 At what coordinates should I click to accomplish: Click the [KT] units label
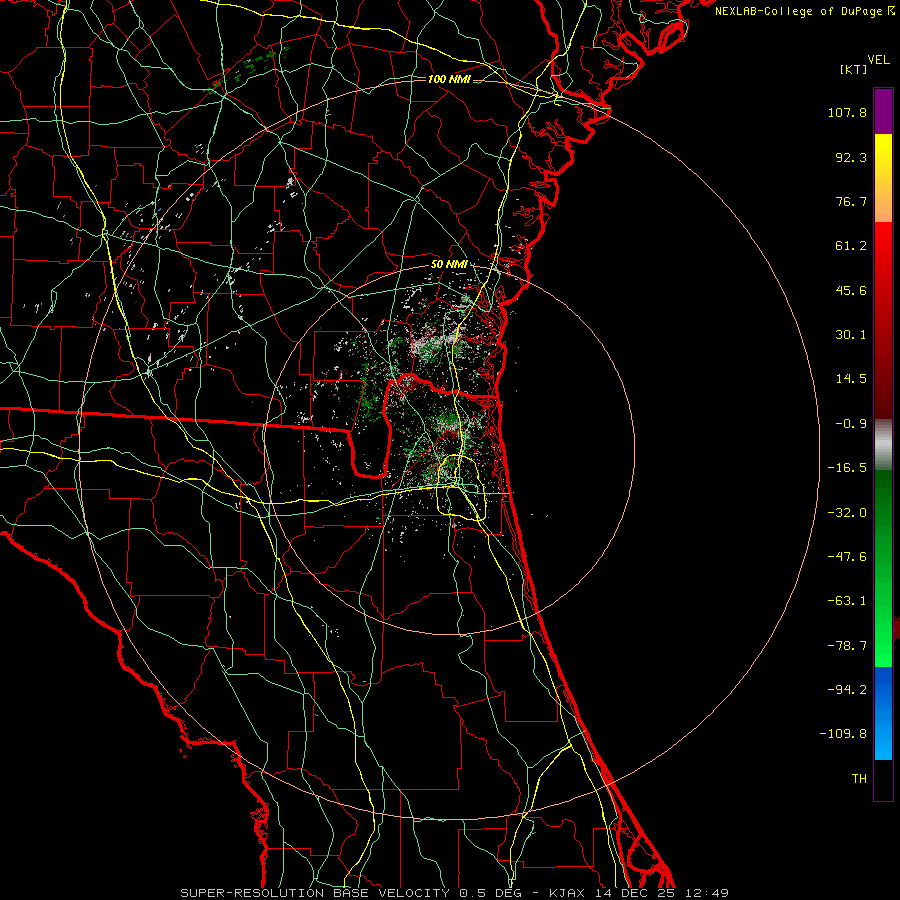(x=853, y=70)
